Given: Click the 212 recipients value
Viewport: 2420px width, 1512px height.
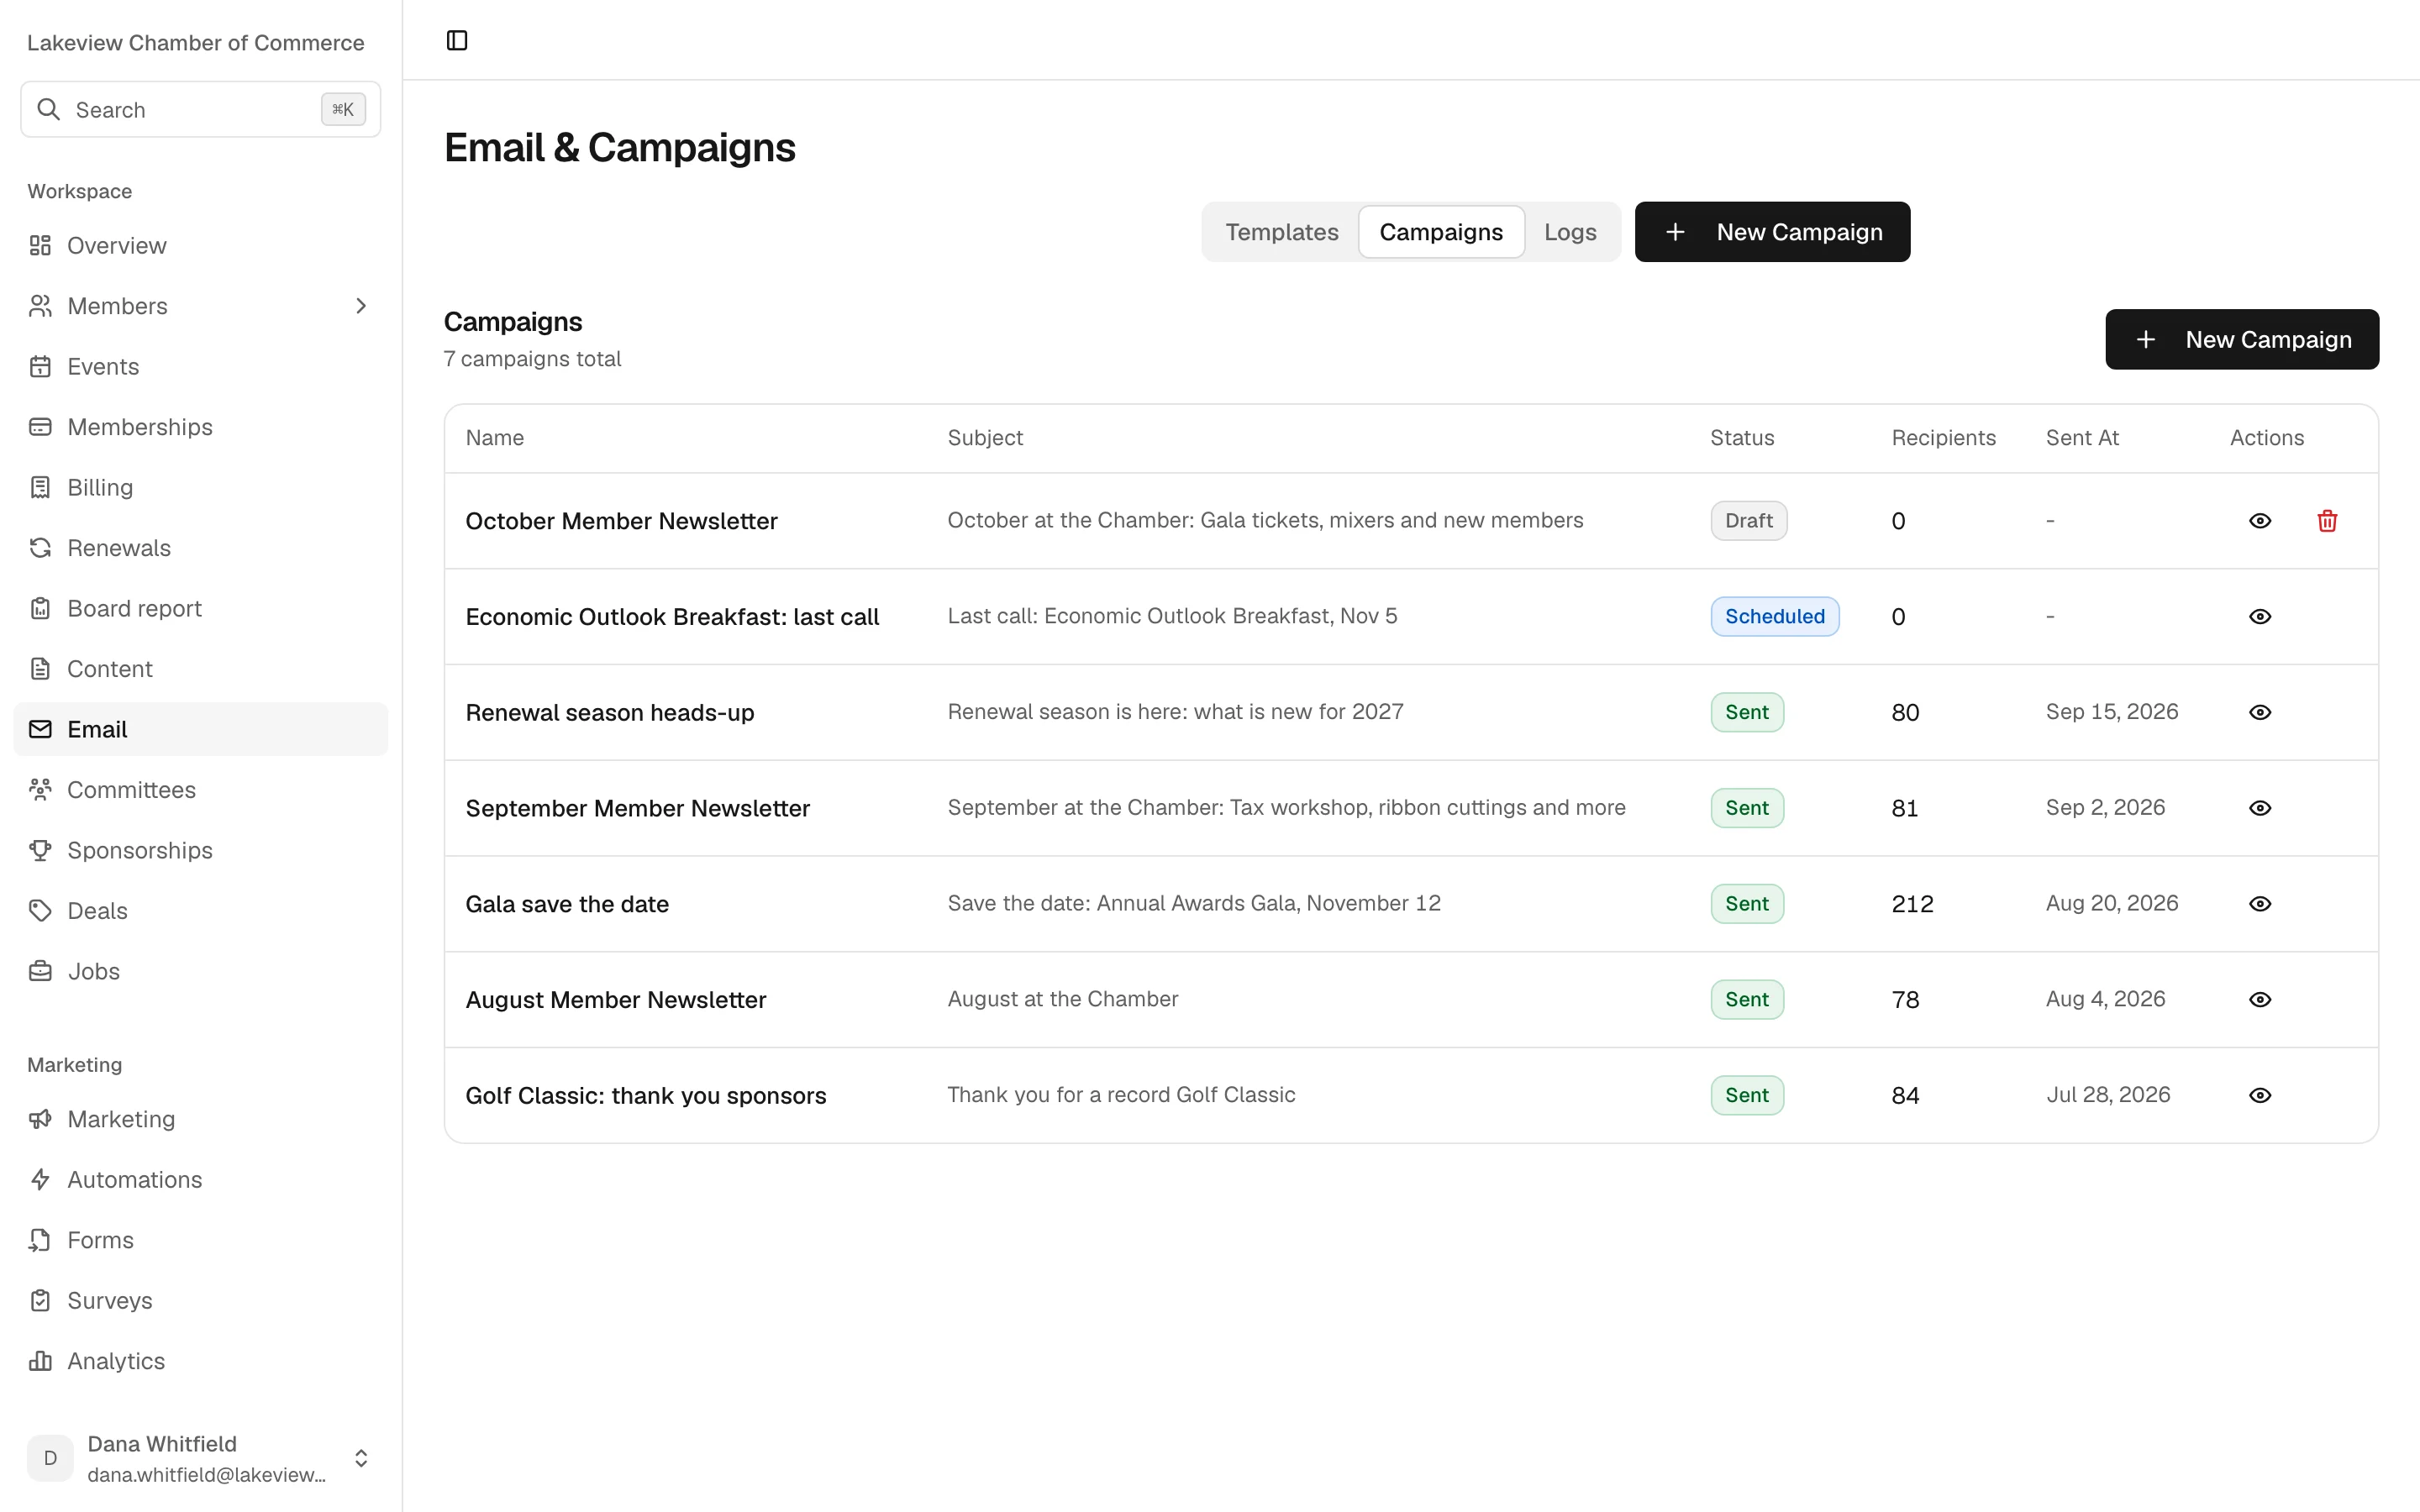Looking at the screenshot, I should click(x=1912, y=904).
